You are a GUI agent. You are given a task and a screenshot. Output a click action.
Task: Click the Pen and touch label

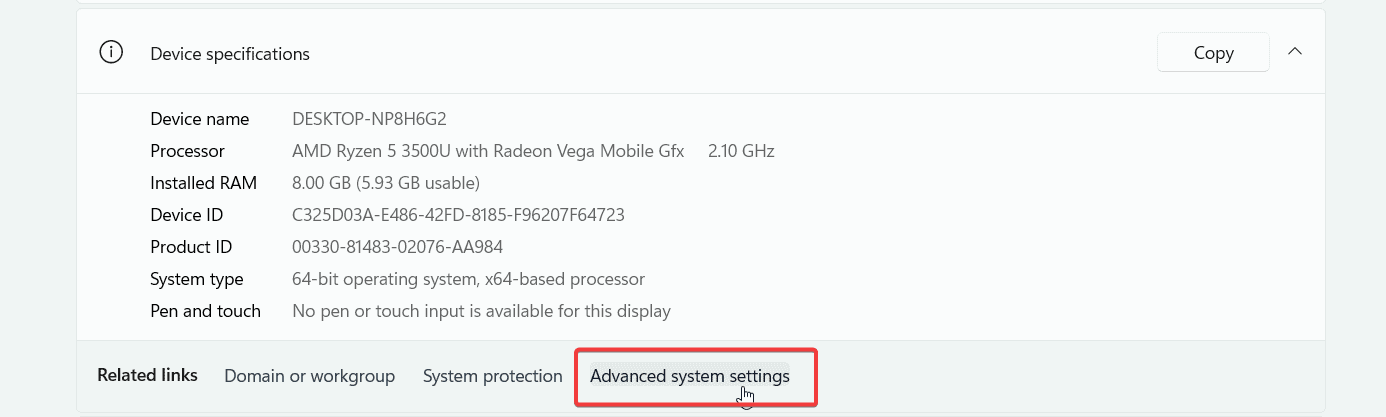click(x=205, y=311)
